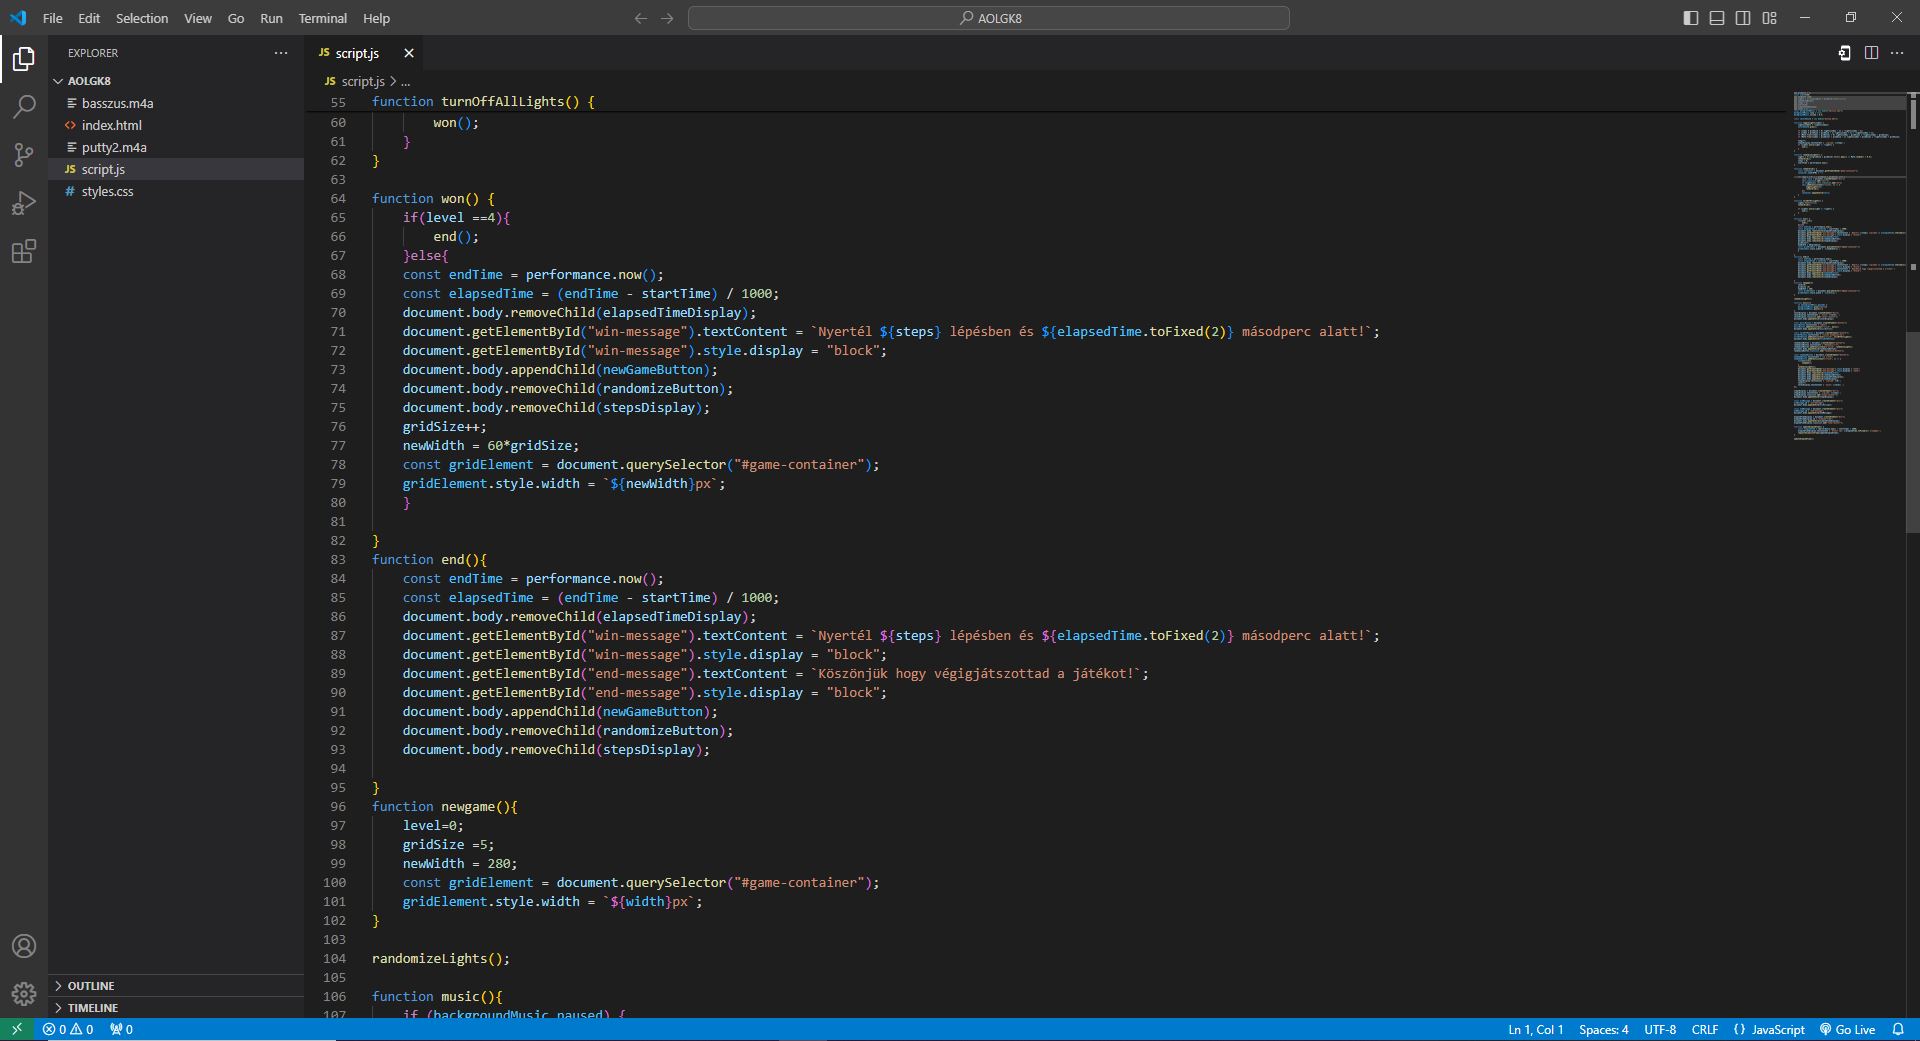Collapse the AOLGK8 folder section
This screenshot has width=1920, height=1041.
pos(176,81)
